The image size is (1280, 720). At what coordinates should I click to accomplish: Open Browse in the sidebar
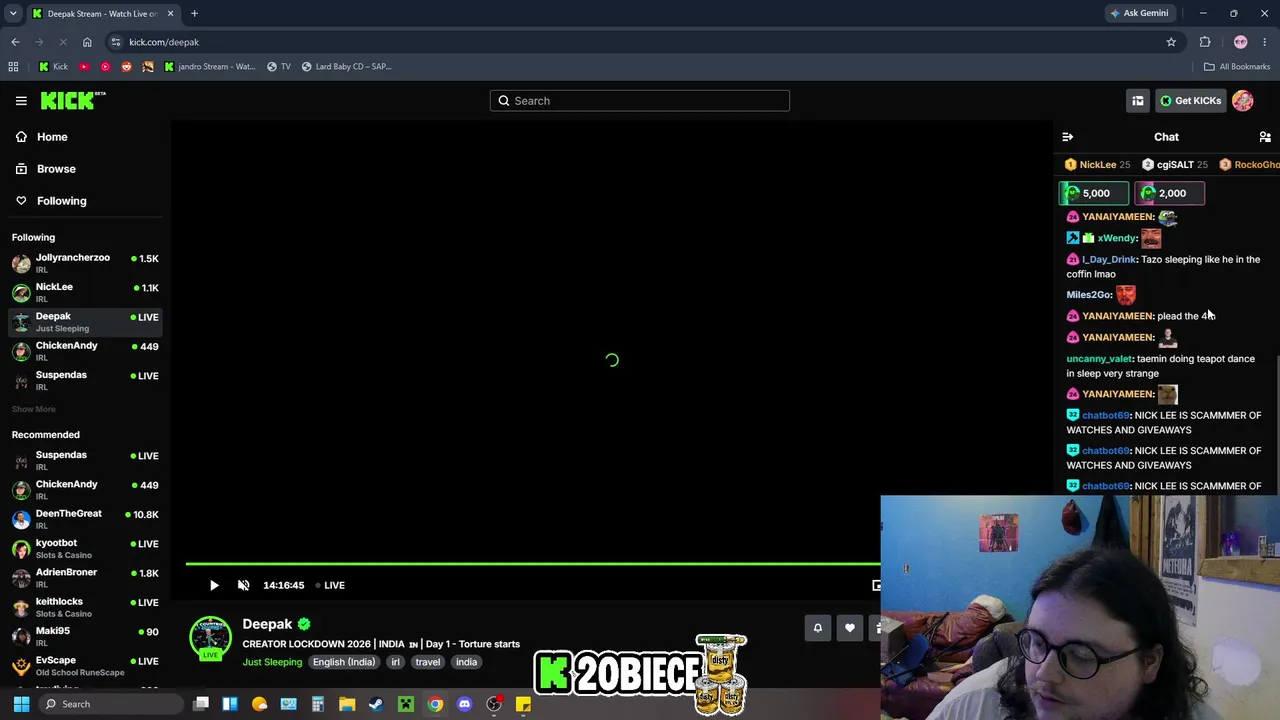[56, 169]
